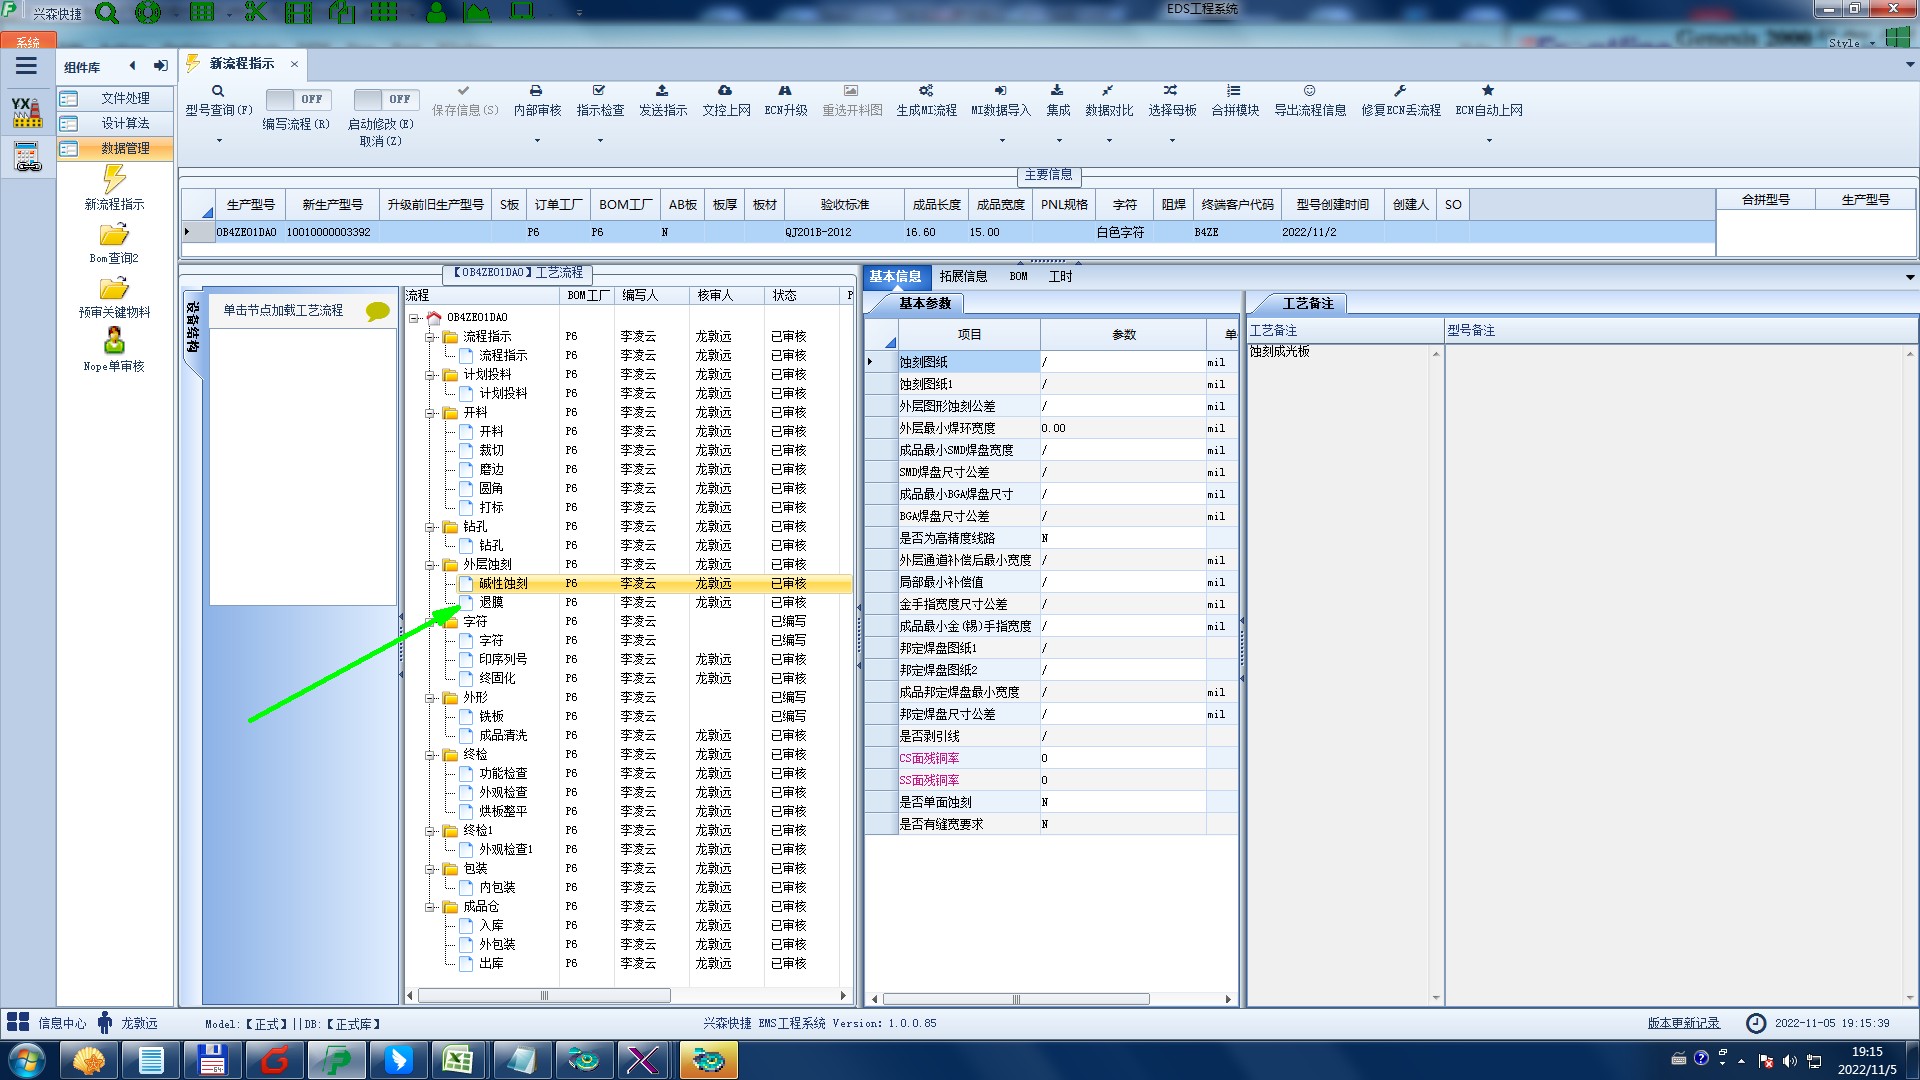Open the Bom查询2 folder icon
The image size is (1920, 1080).
point(114,235)
